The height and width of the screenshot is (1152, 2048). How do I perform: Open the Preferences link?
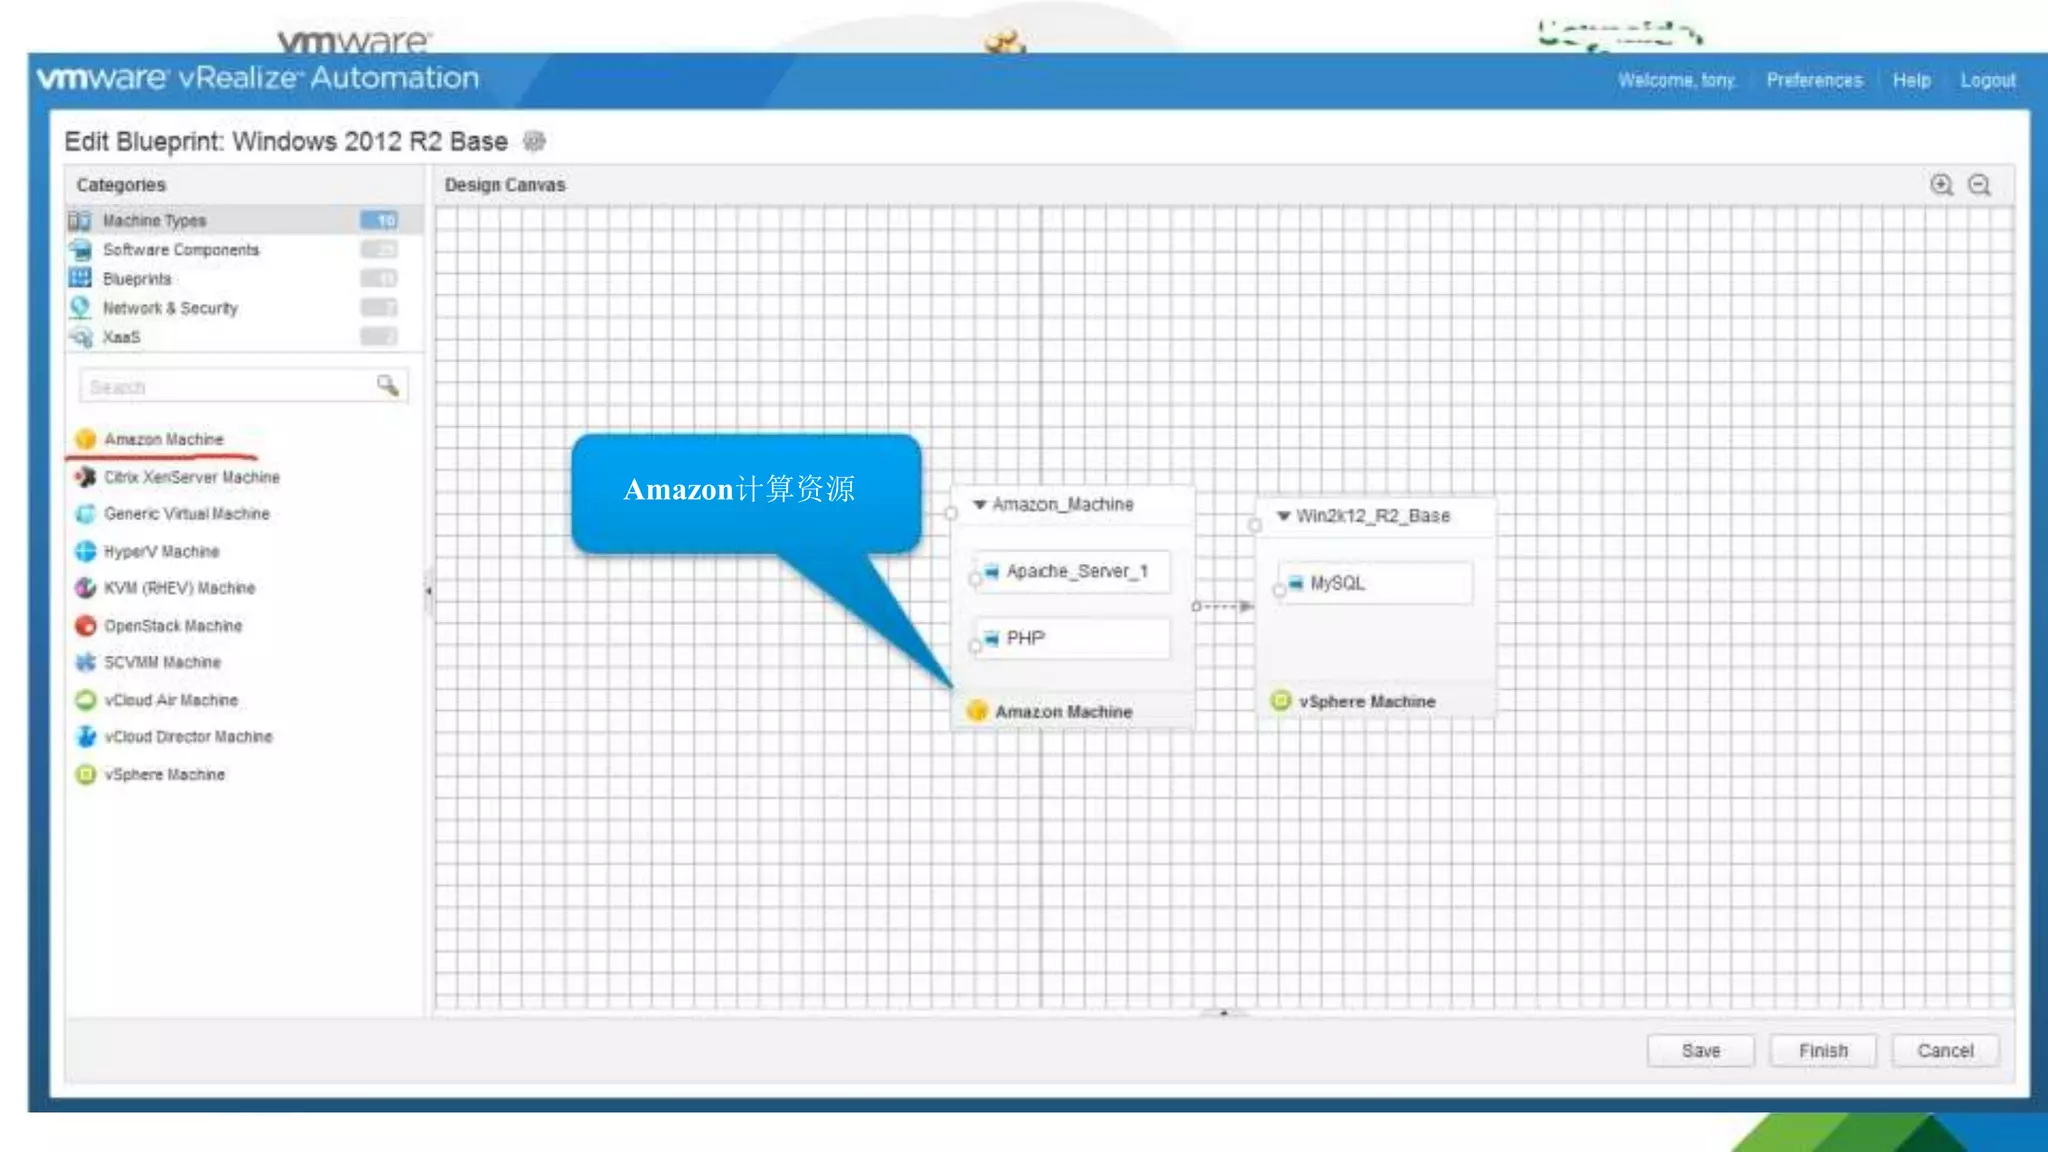point(1814,80)
